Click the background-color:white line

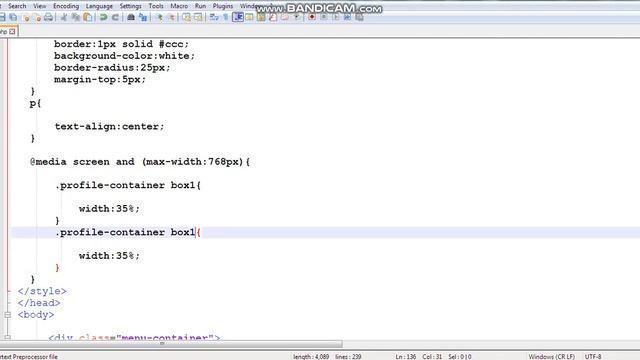point(124,56)
